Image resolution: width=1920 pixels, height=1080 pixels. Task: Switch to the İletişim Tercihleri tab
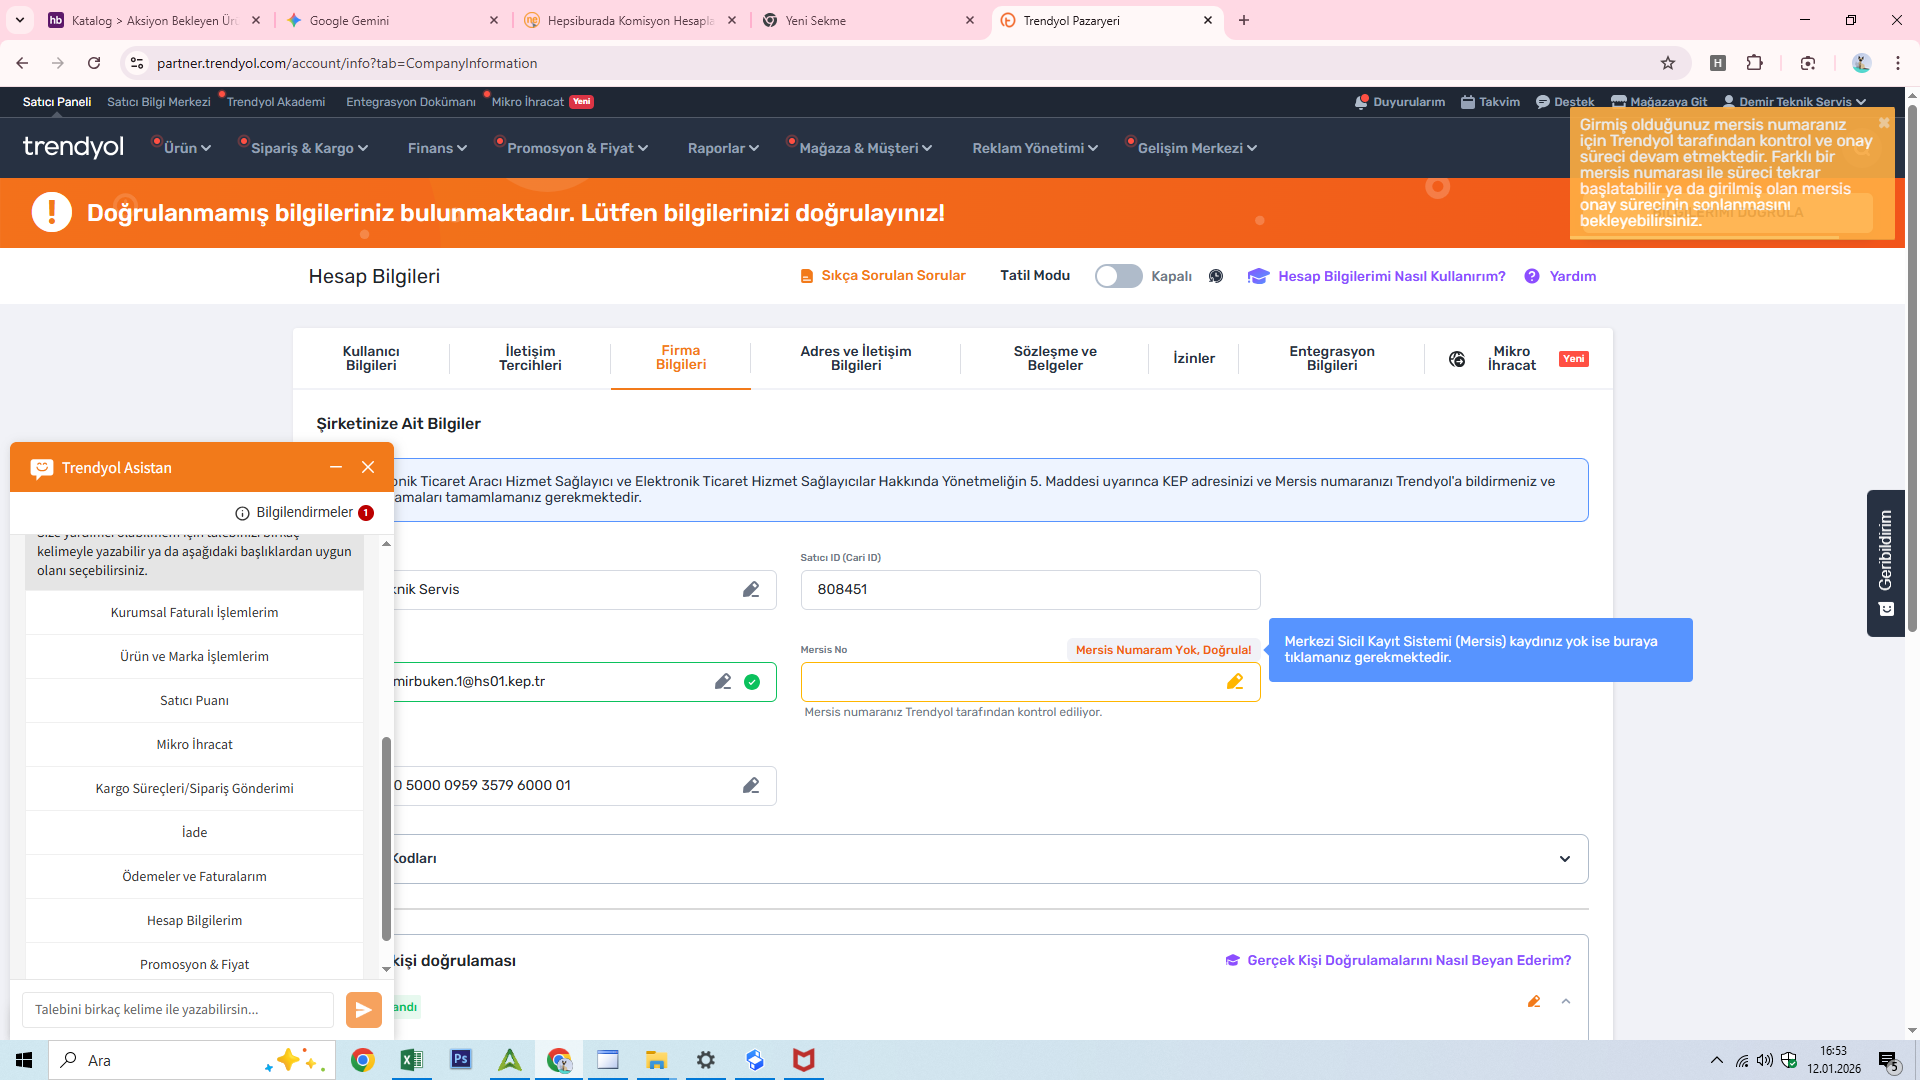[x=530, y=358]
